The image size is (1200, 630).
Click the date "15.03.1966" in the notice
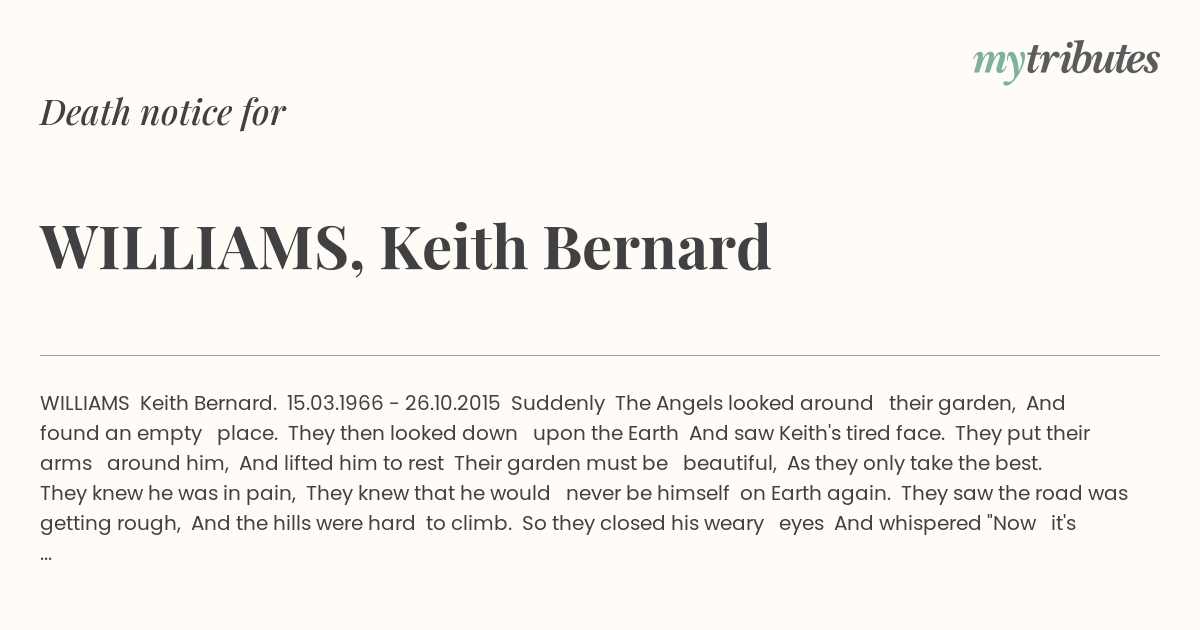coord(335,403)
